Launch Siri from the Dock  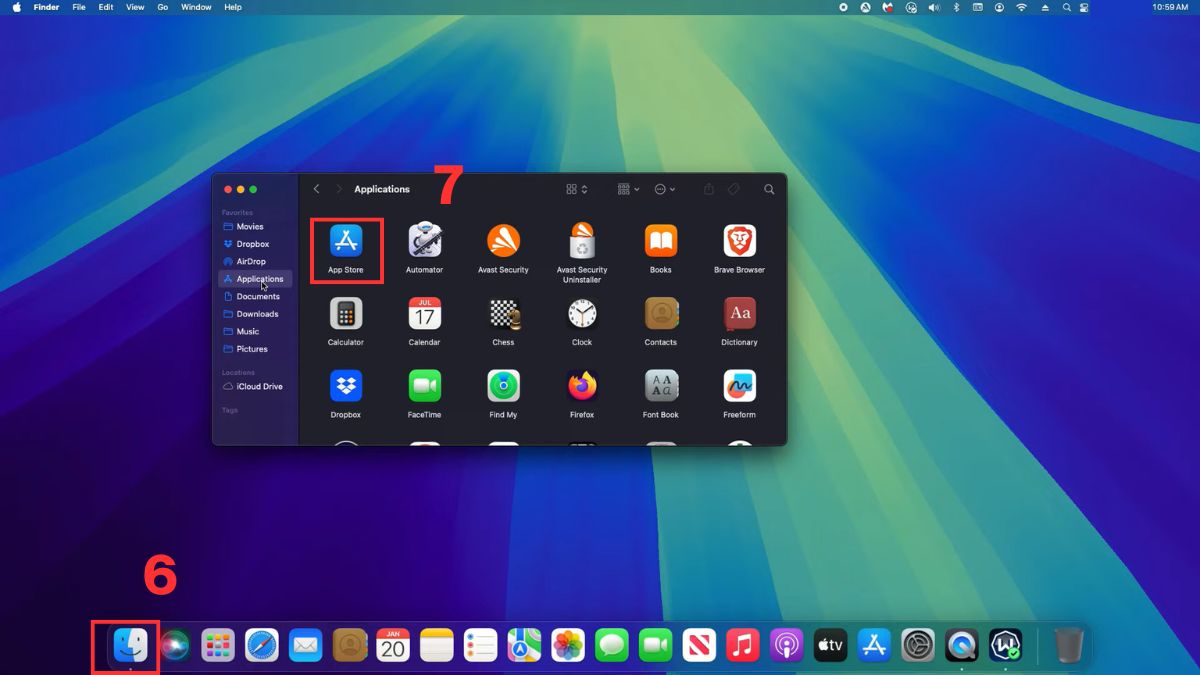pos(175,645)
